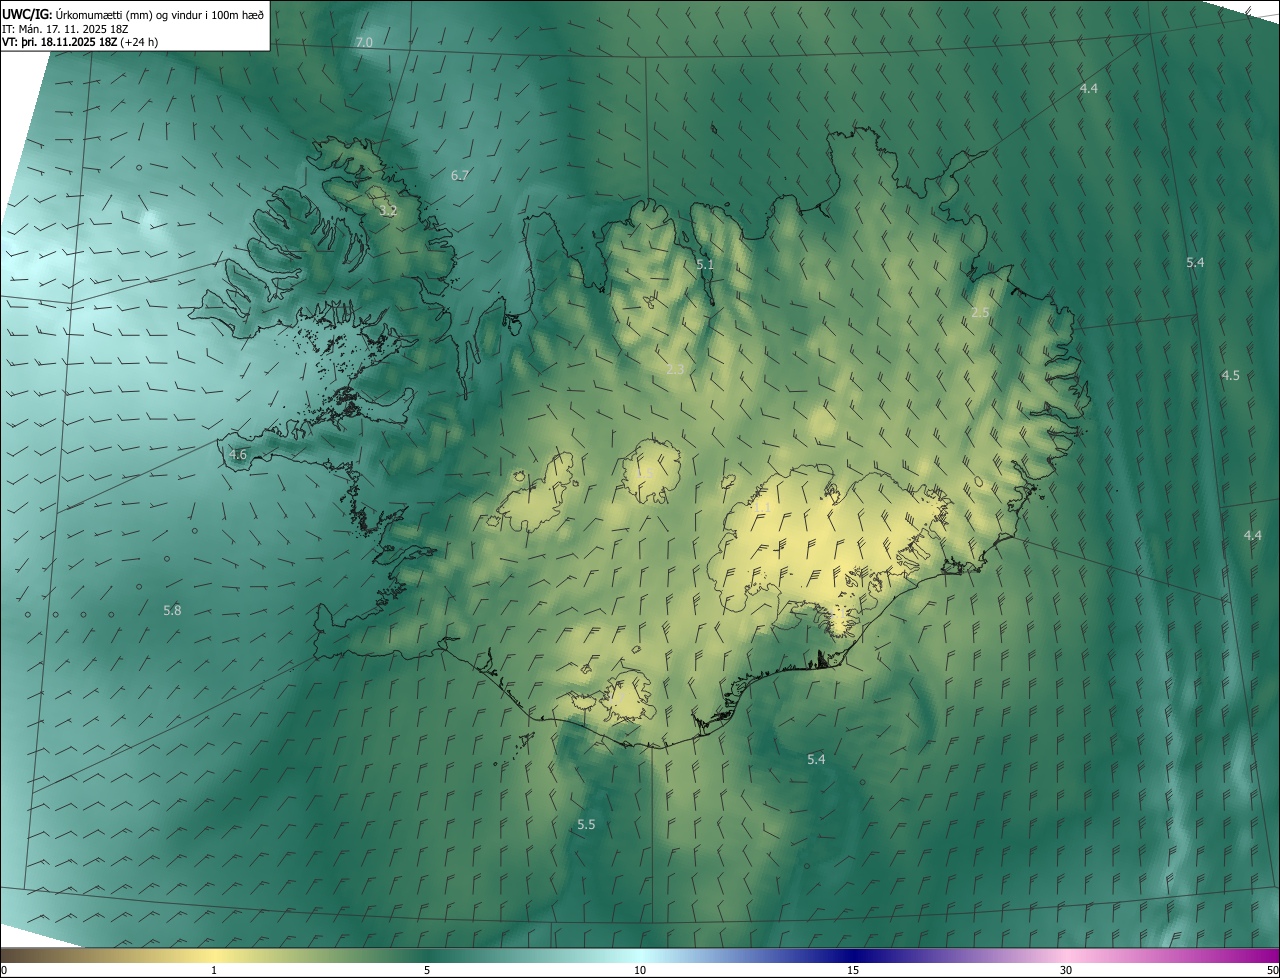Pick the 5.1 value label in north Iceland
Screen dimensions: 1280x978
[x=705, y=264]
